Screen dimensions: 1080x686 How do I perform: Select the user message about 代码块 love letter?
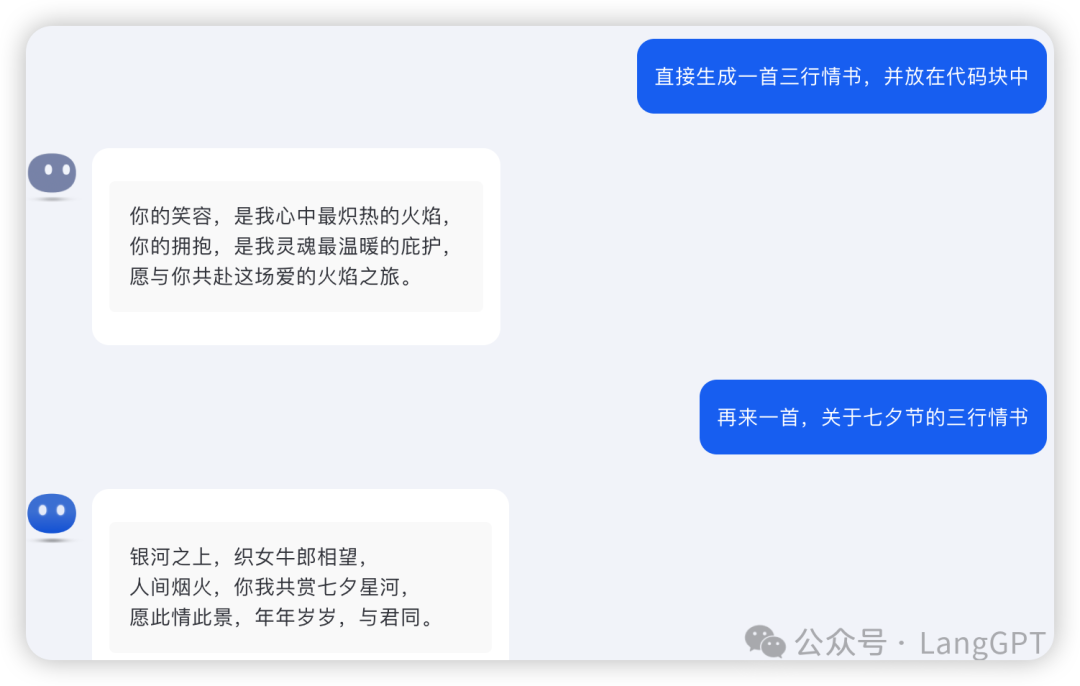842,76
